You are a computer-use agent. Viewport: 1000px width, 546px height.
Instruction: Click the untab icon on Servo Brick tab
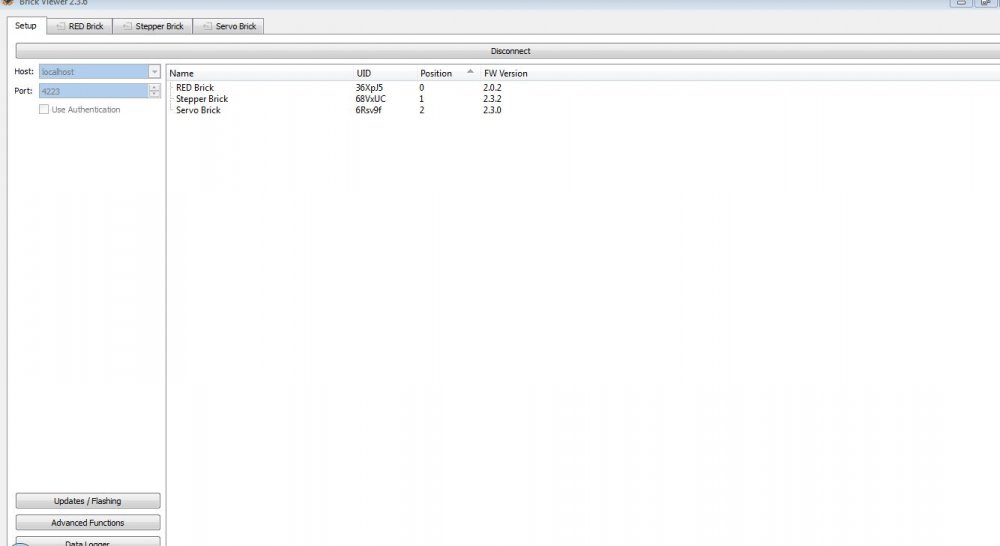pyautogui.click(x=208, y=26)
